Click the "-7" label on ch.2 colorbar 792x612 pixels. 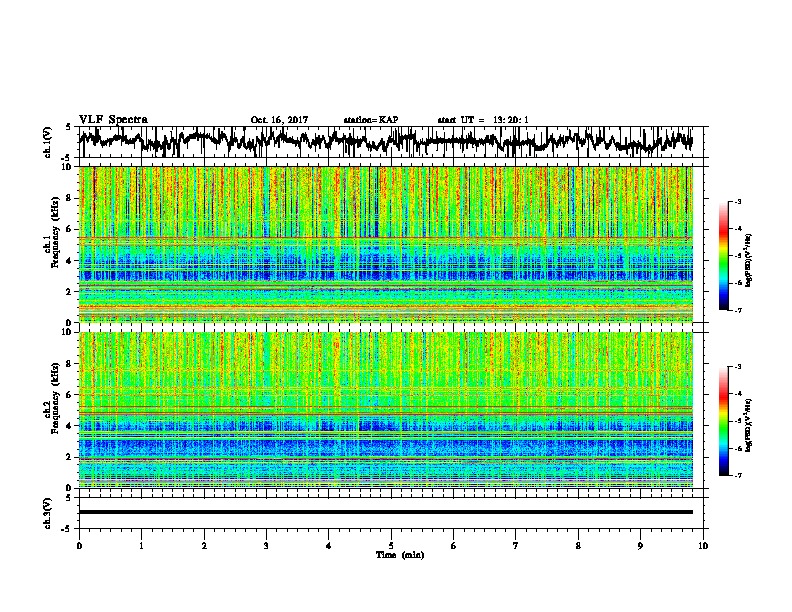coord(737,476)
